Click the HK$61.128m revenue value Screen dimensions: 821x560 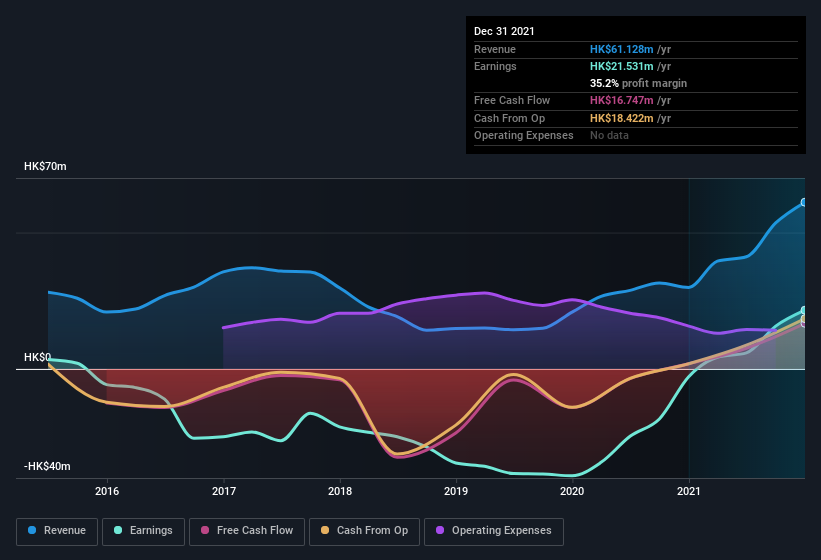point(622,49)
